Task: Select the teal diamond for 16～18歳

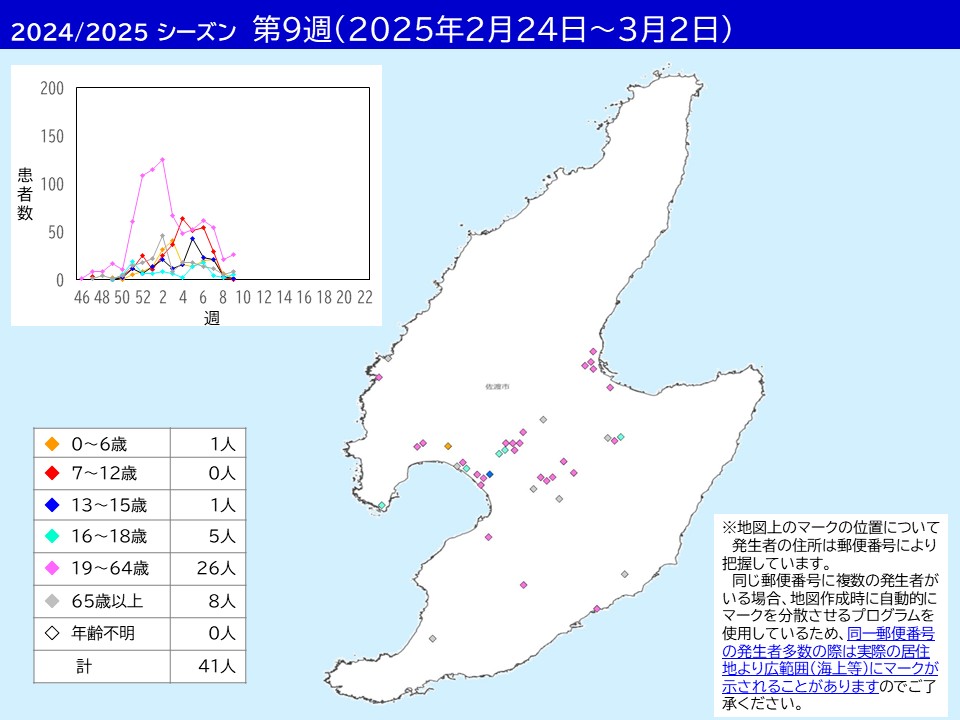Action: (x=53, y=536)
